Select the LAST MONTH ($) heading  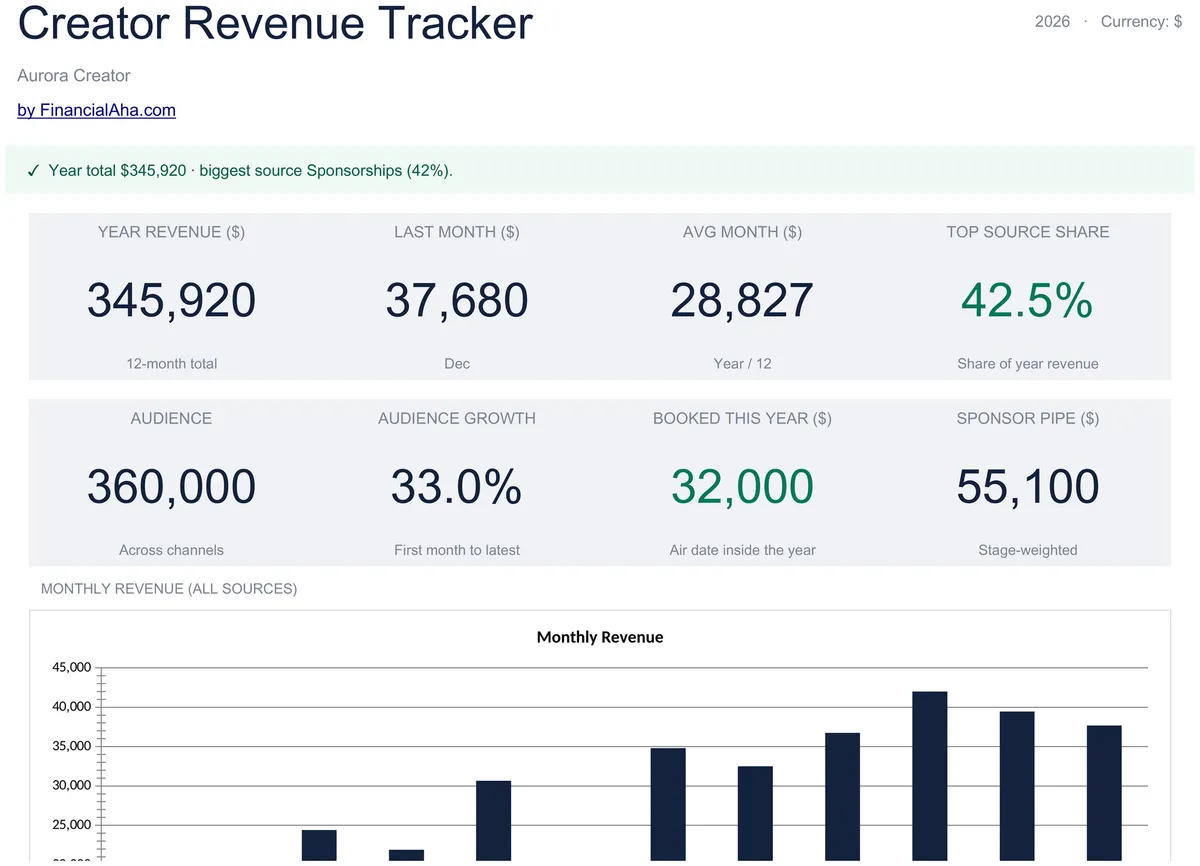point(457,232)
